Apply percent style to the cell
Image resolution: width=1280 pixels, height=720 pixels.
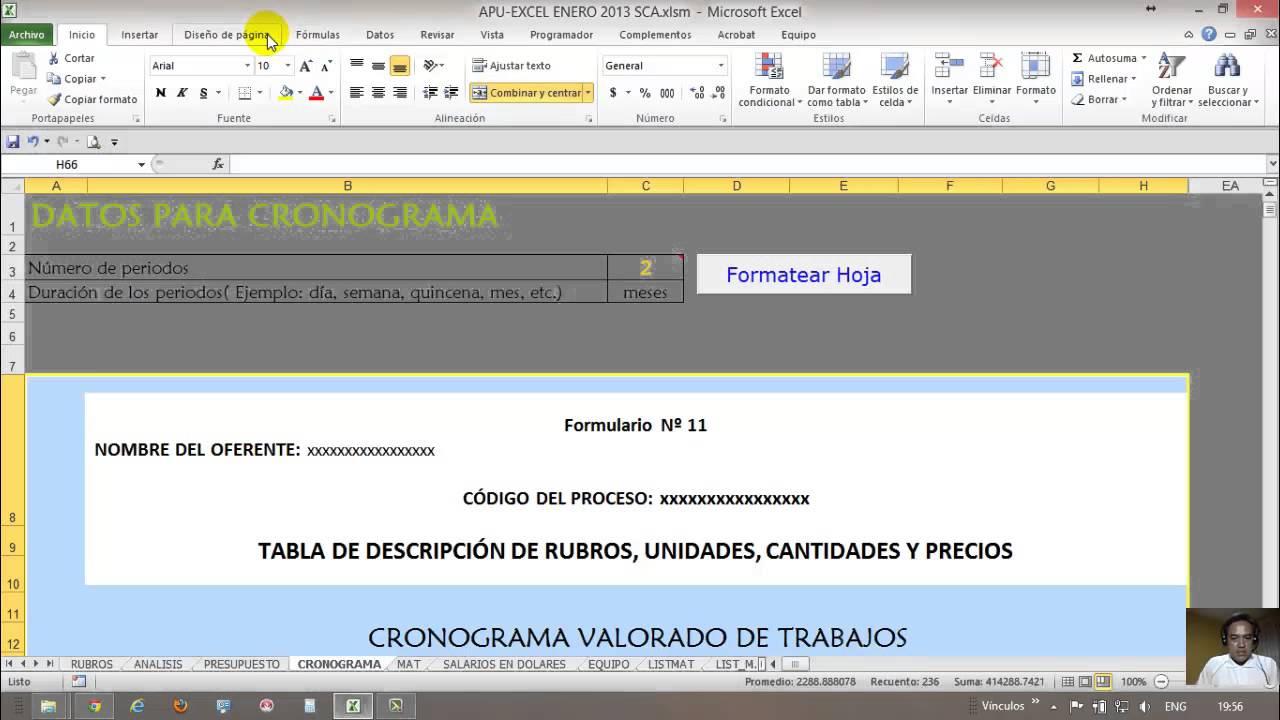click(645, 93)
